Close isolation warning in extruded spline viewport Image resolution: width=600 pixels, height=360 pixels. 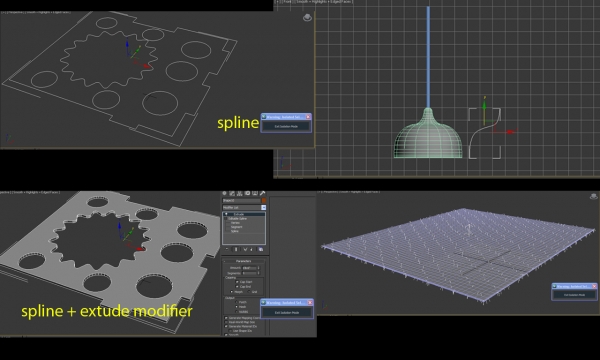pos(310,303)
